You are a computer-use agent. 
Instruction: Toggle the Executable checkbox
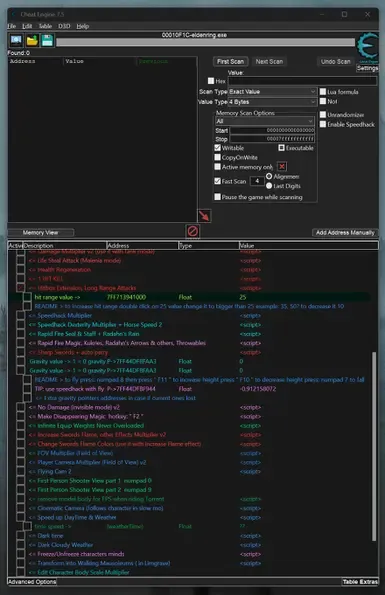[x=281, y=148]
